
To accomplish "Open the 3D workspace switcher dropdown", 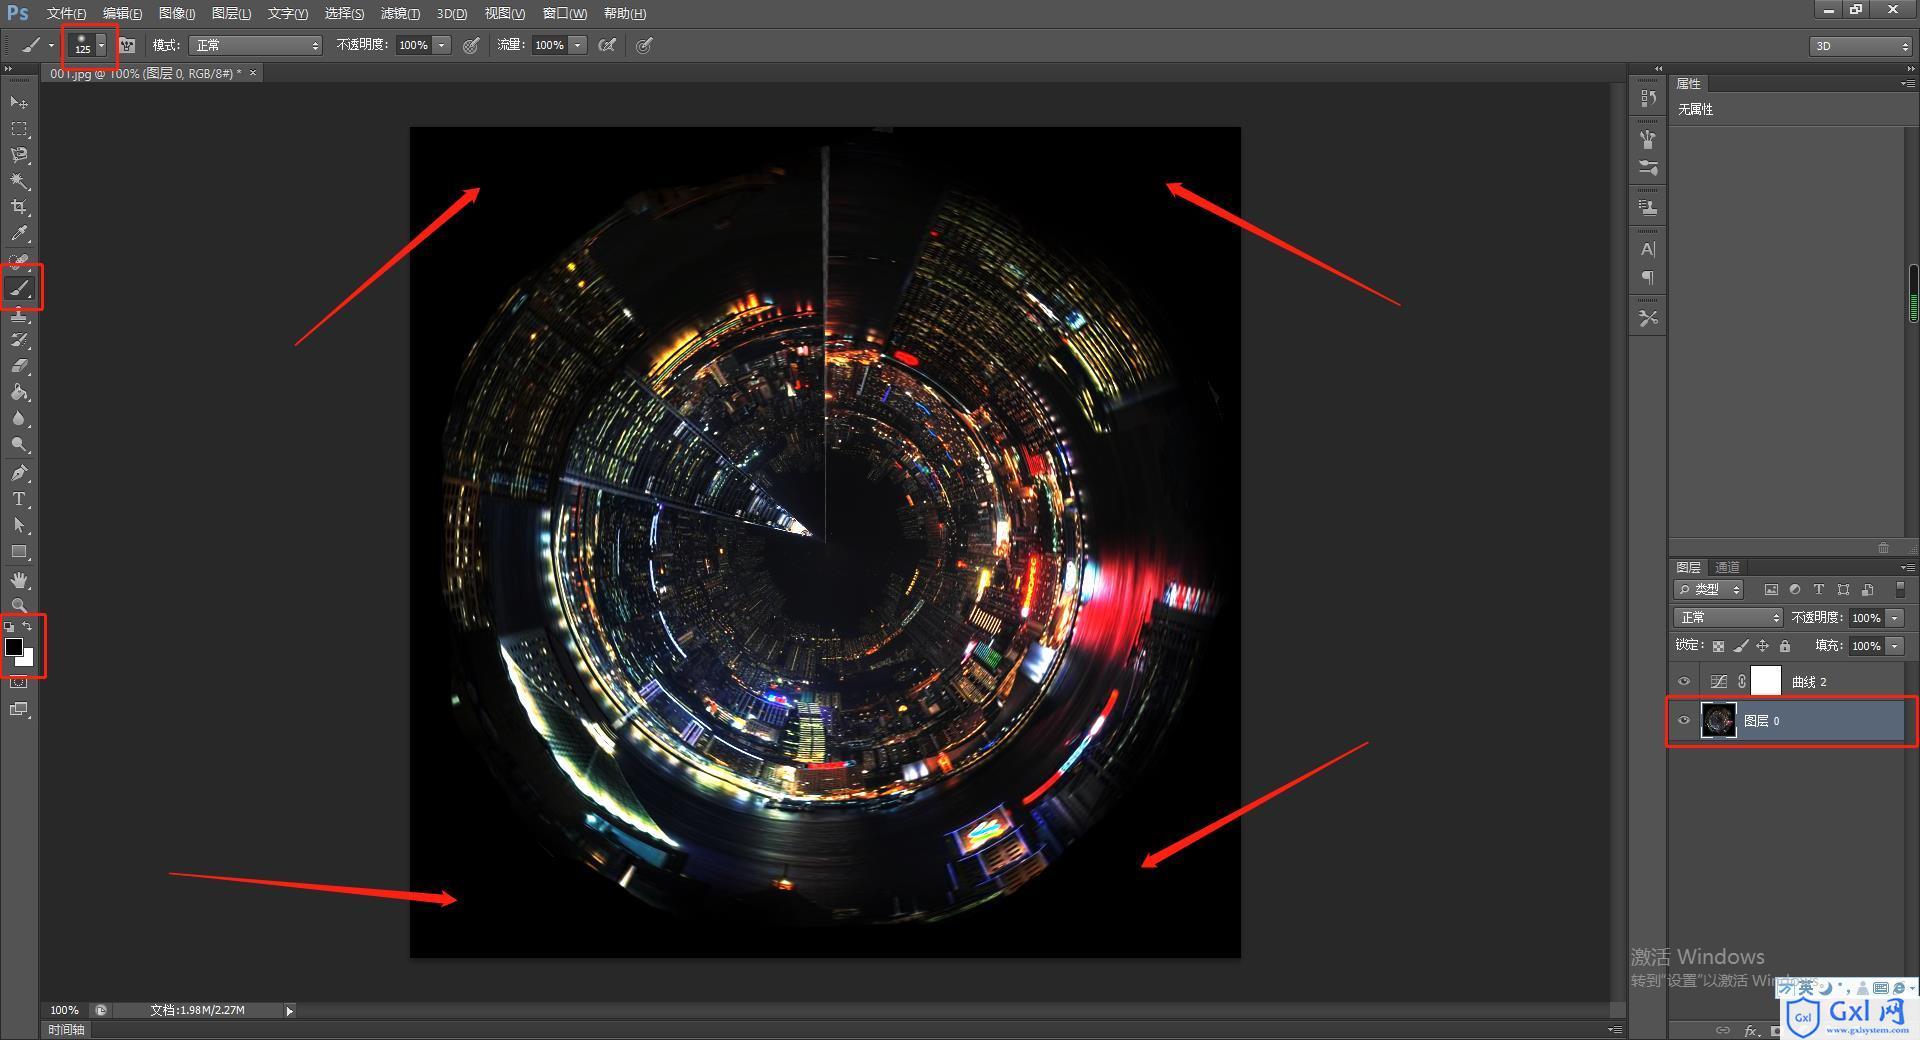I will point(1860,46).
